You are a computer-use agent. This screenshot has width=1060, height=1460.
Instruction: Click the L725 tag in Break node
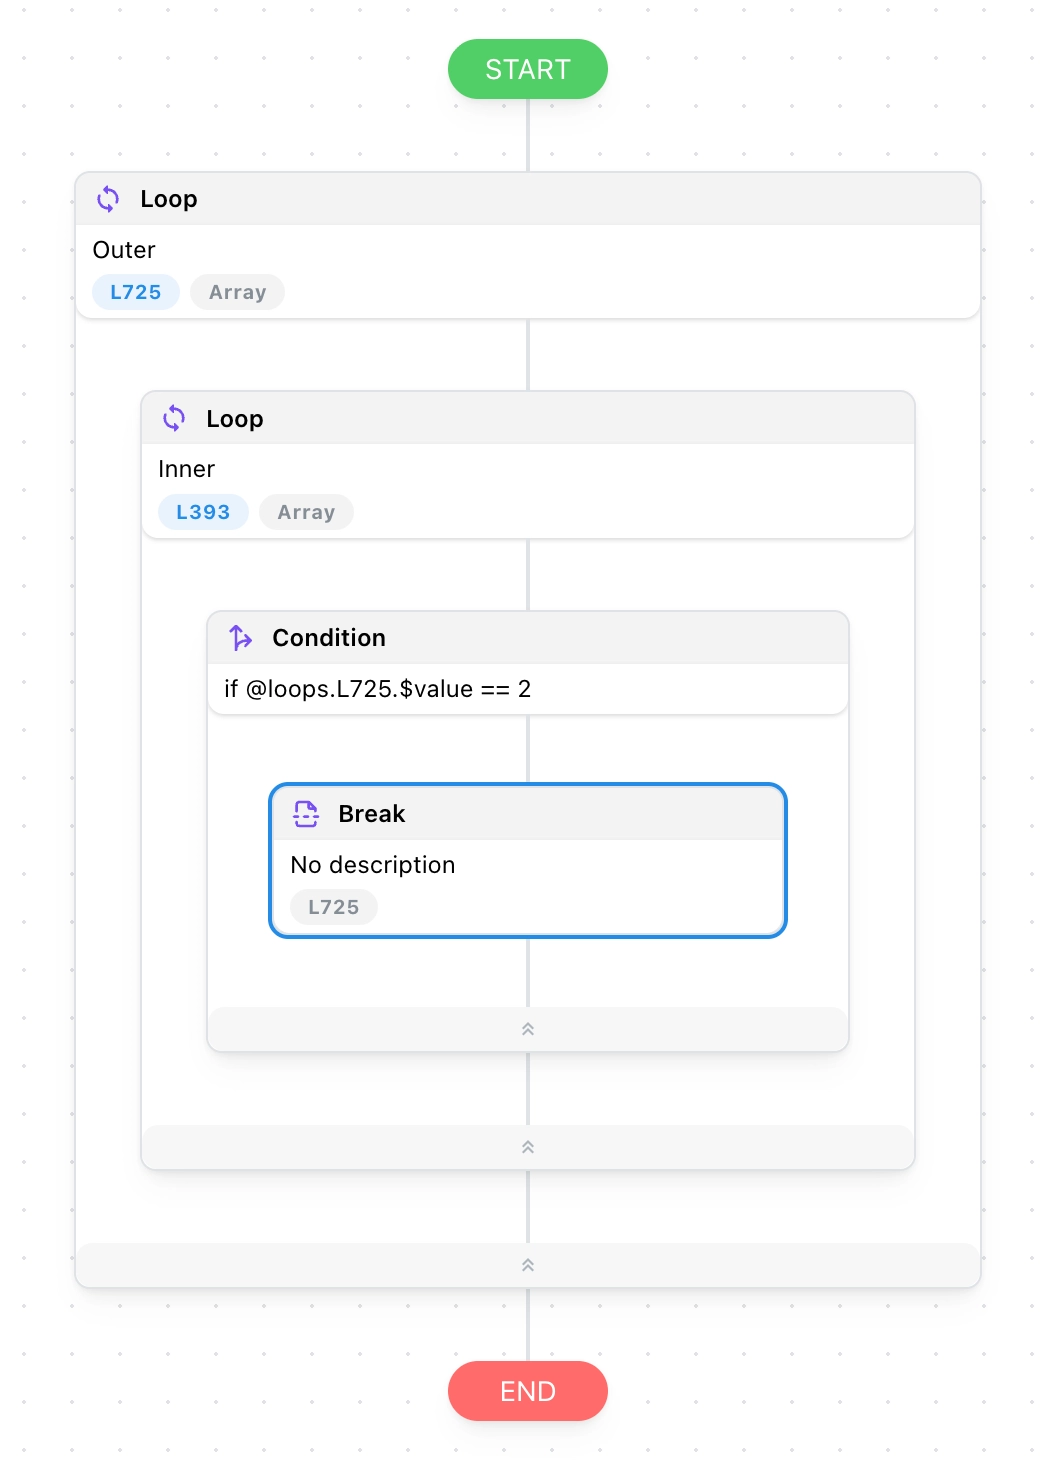coord(333,907)
